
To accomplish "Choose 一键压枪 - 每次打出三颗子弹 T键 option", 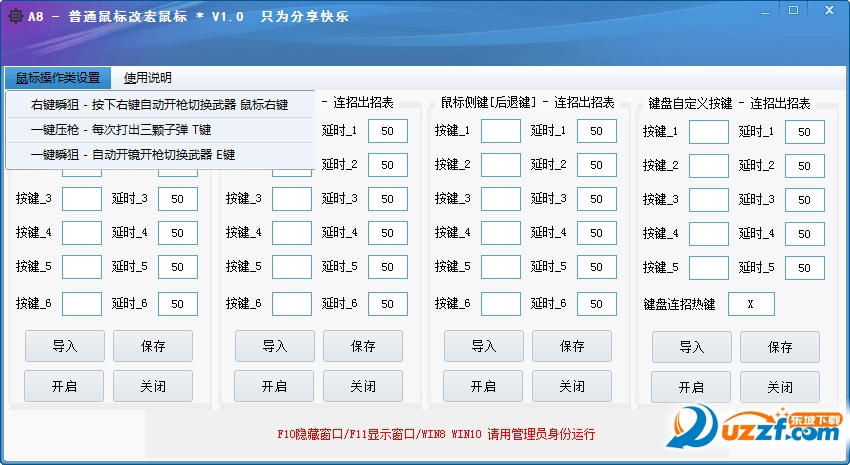I will tap(159, 130).
